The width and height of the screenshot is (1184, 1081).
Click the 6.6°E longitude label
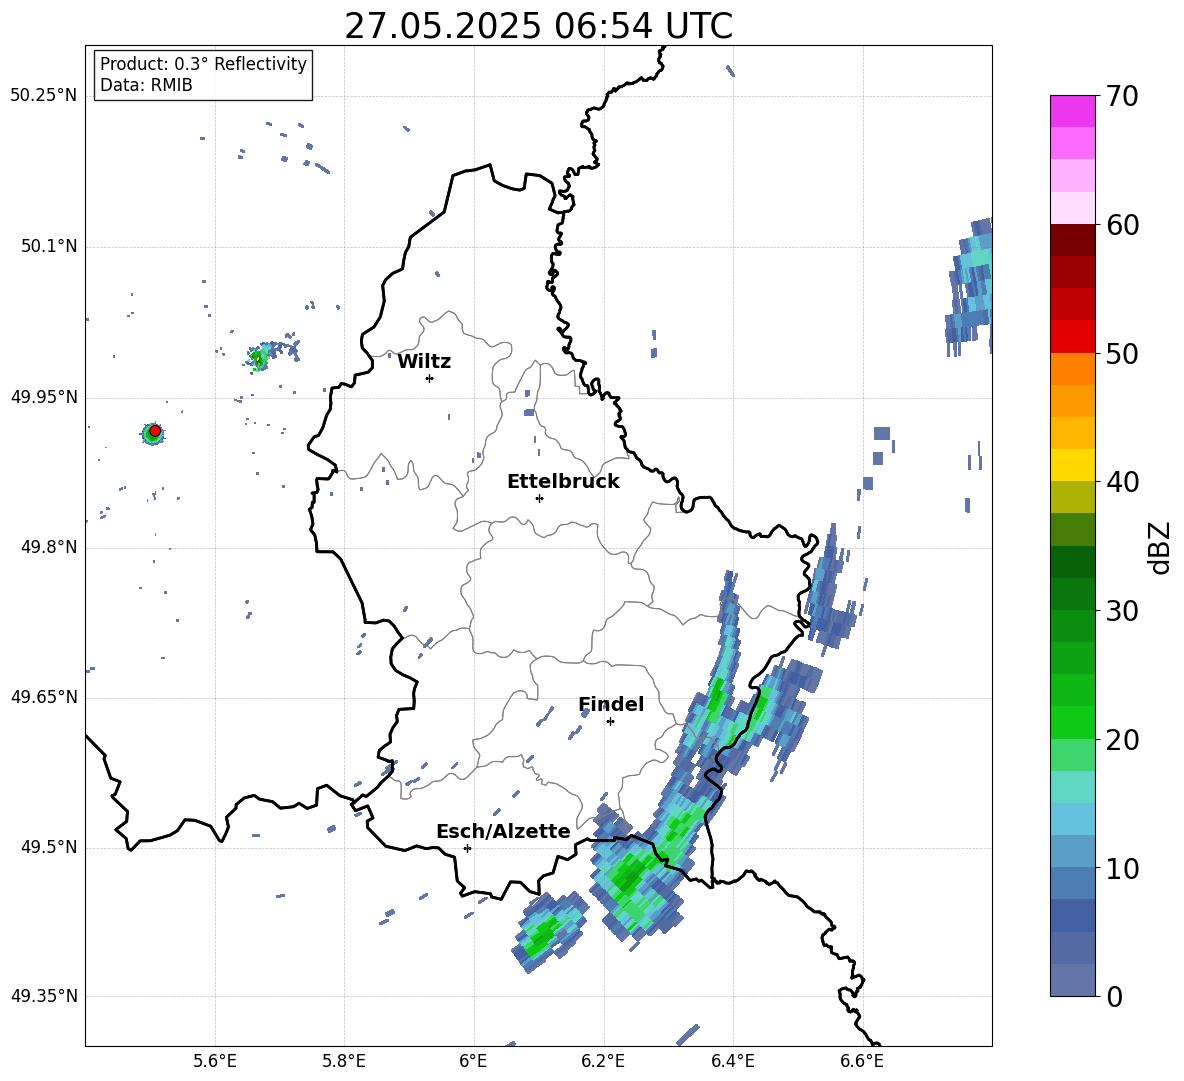point(862,1061)
